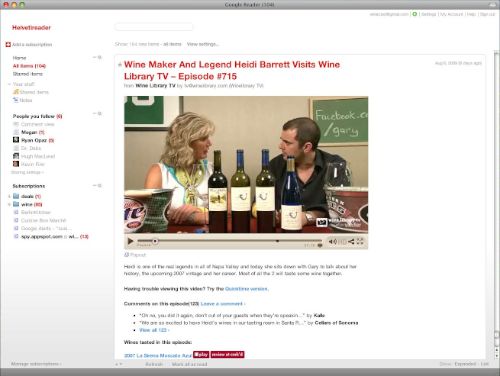Open the Quicktime version link
The width and height of the screenshot is (500, 376).
(x=246, y=289)
